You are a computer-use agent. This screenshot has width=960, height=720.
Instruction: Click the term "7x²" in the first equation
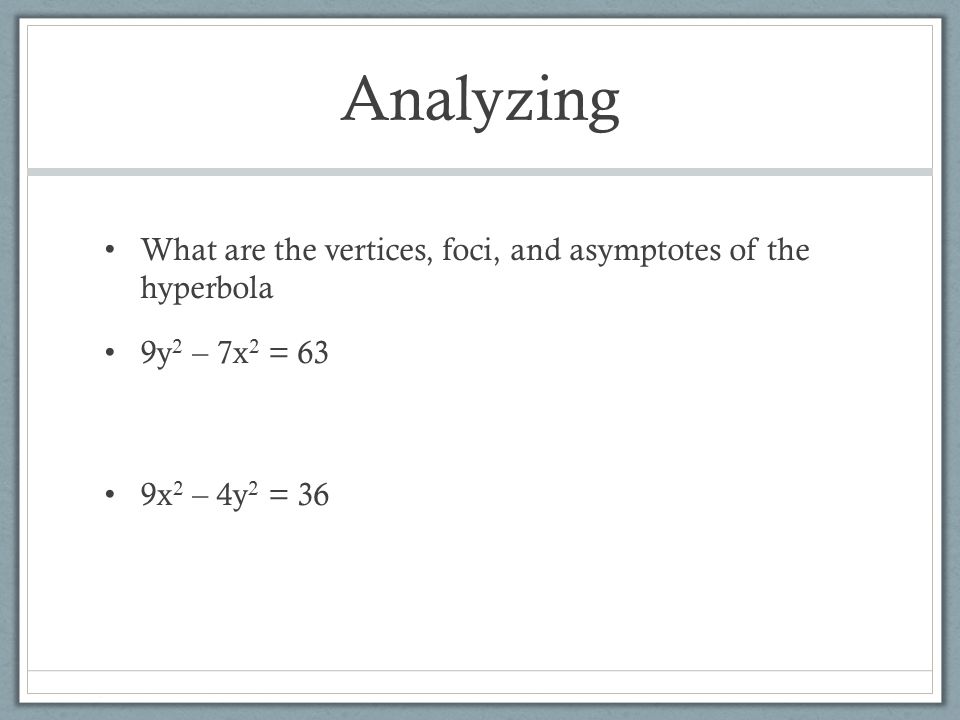tap(238, 353)
